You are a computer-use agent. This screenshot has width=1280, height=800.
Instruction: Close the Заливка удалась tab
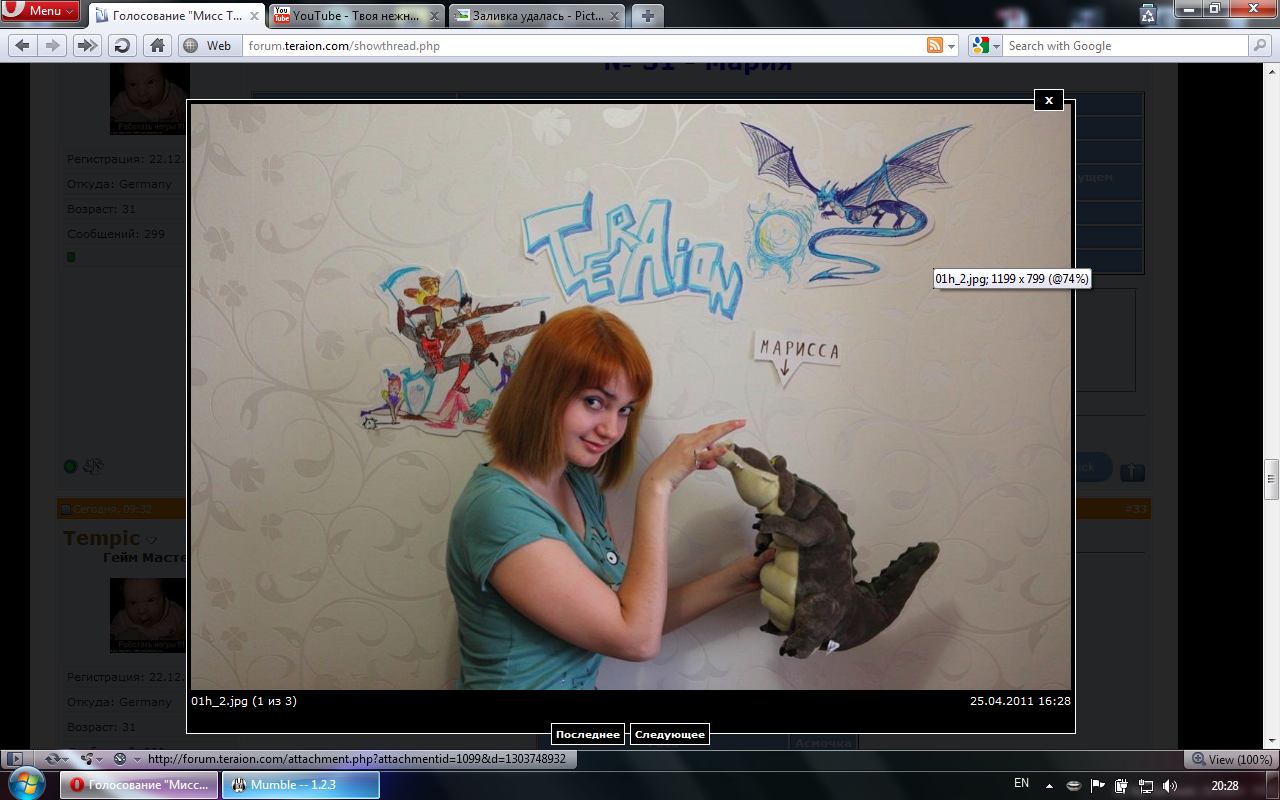click(x=612, y=16)
